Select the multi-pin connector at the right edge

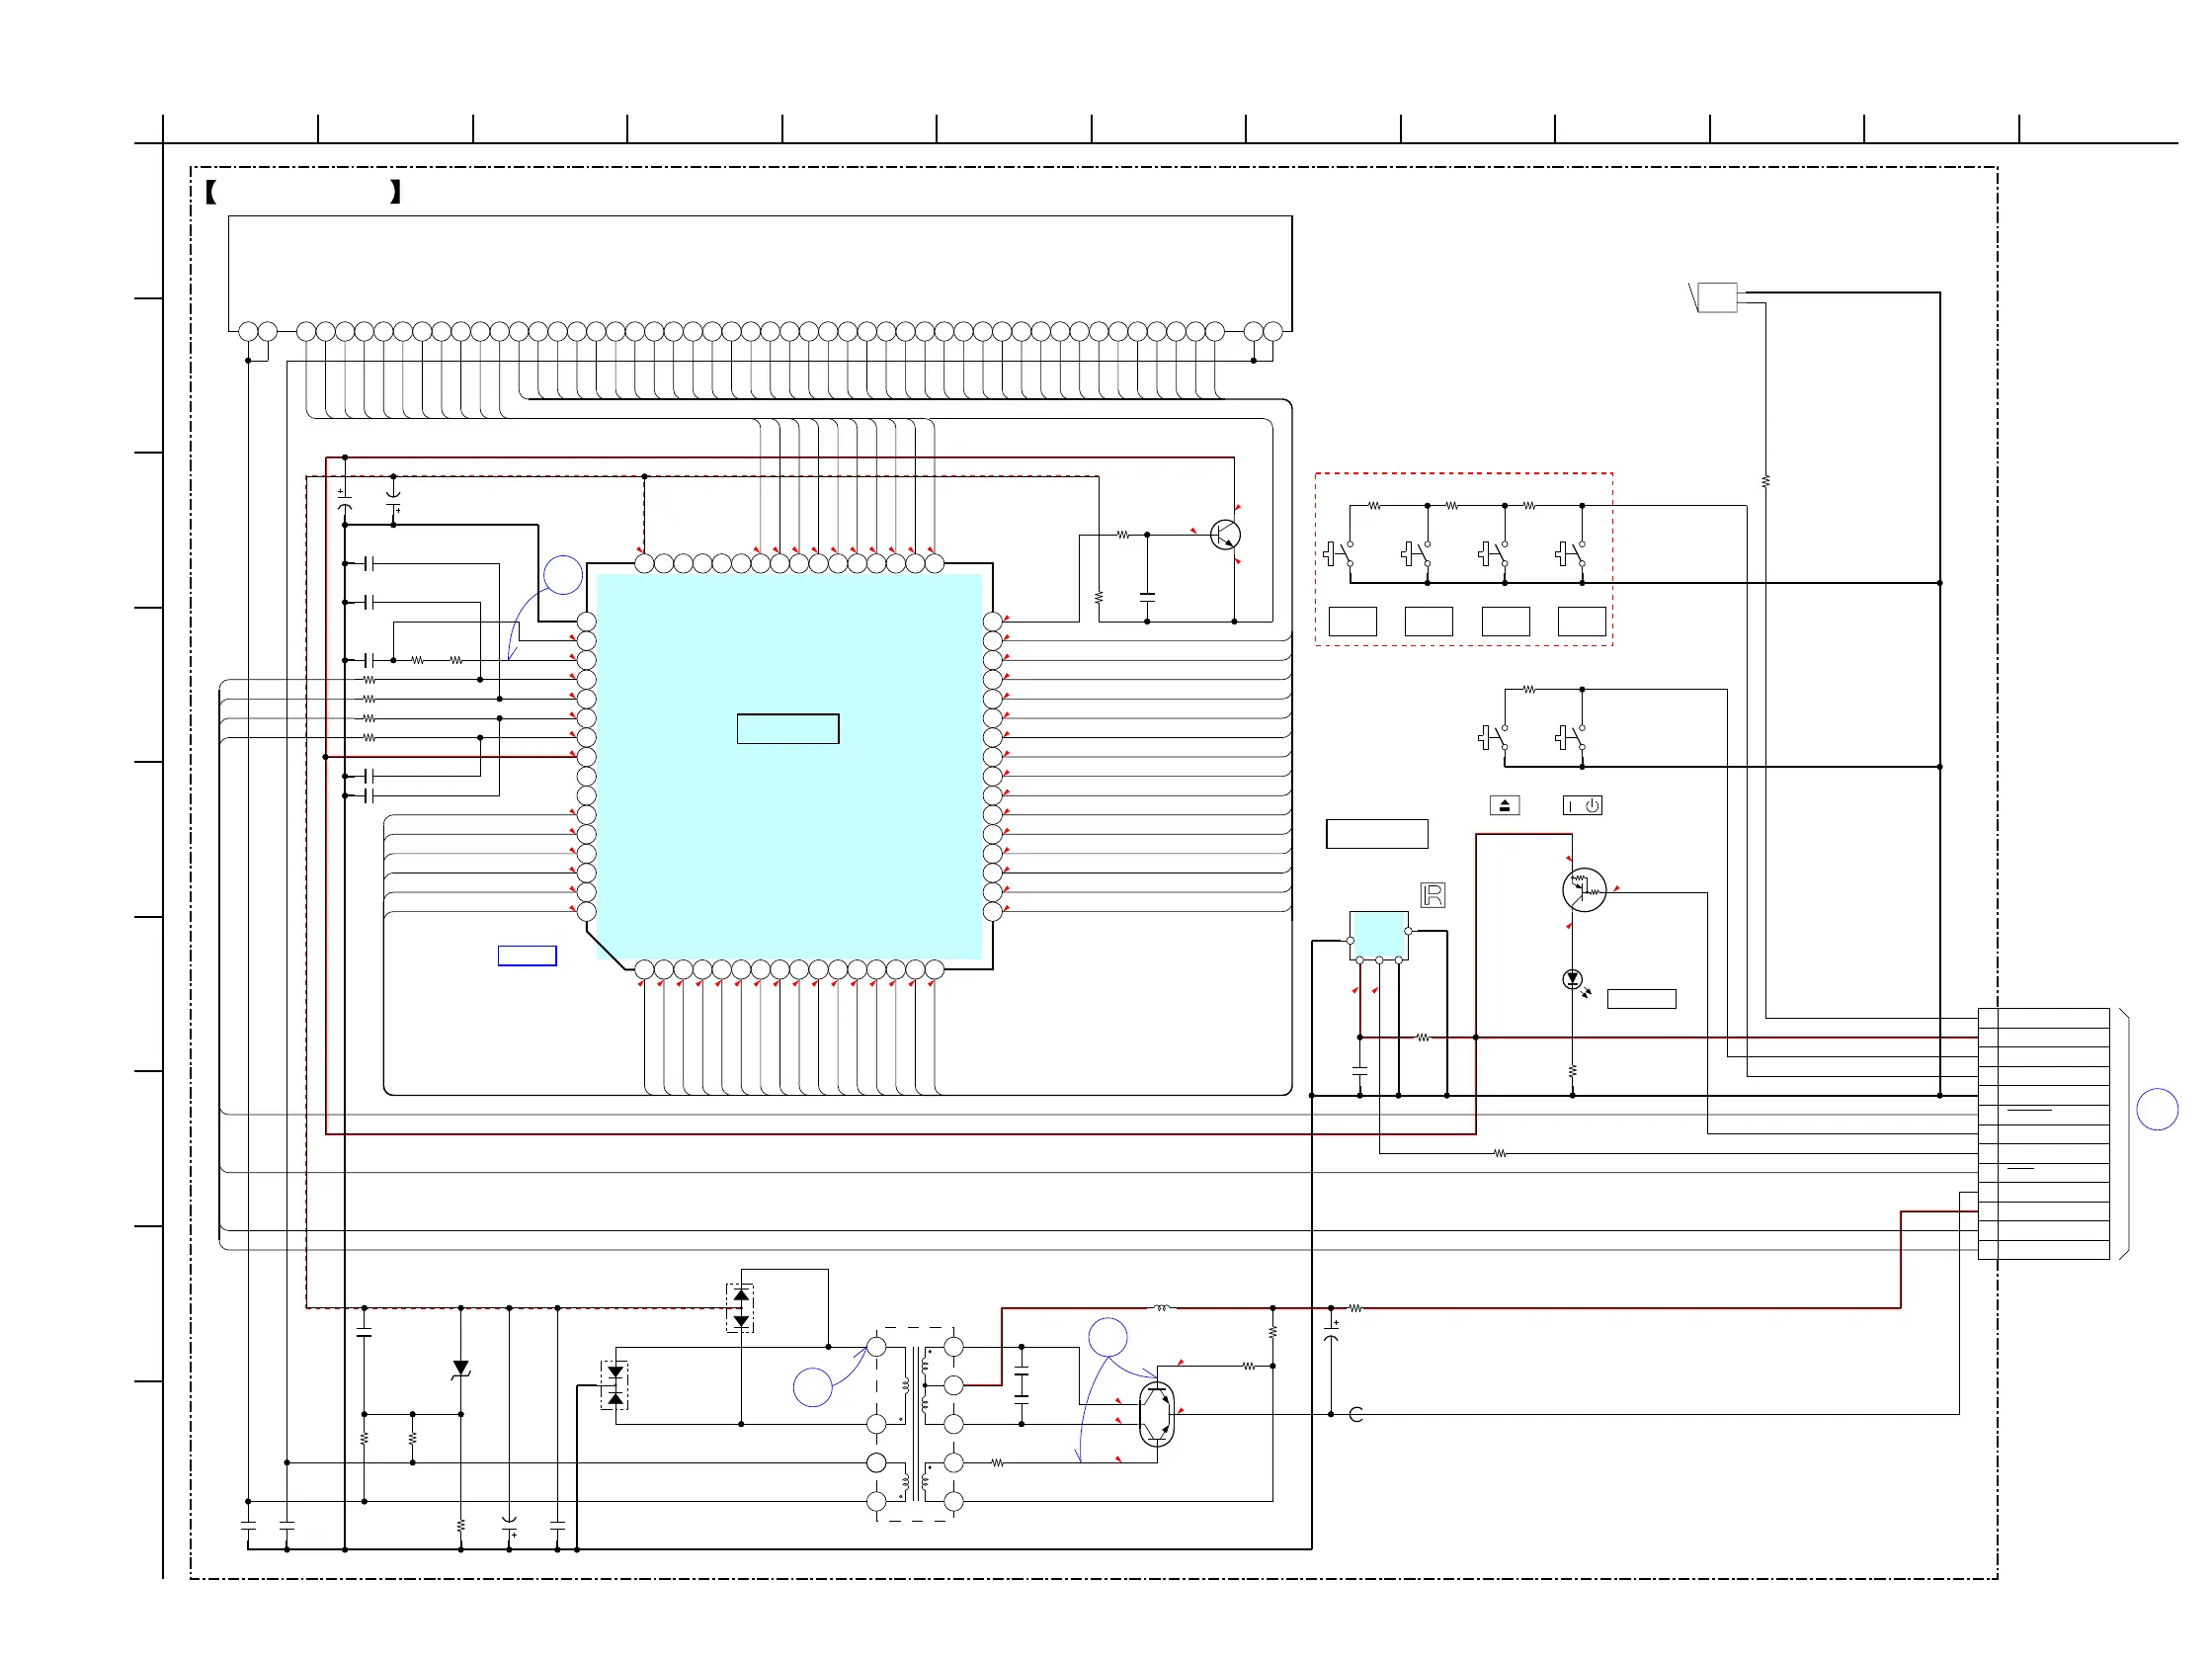(x=2043, y=1133)
